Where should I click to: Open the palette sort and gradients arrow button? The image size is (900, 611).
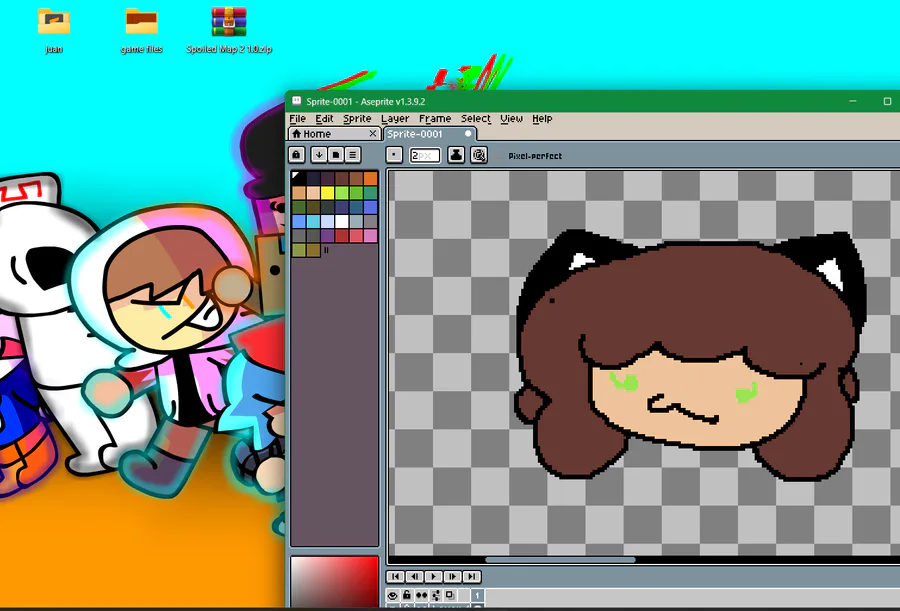(319, 154)
